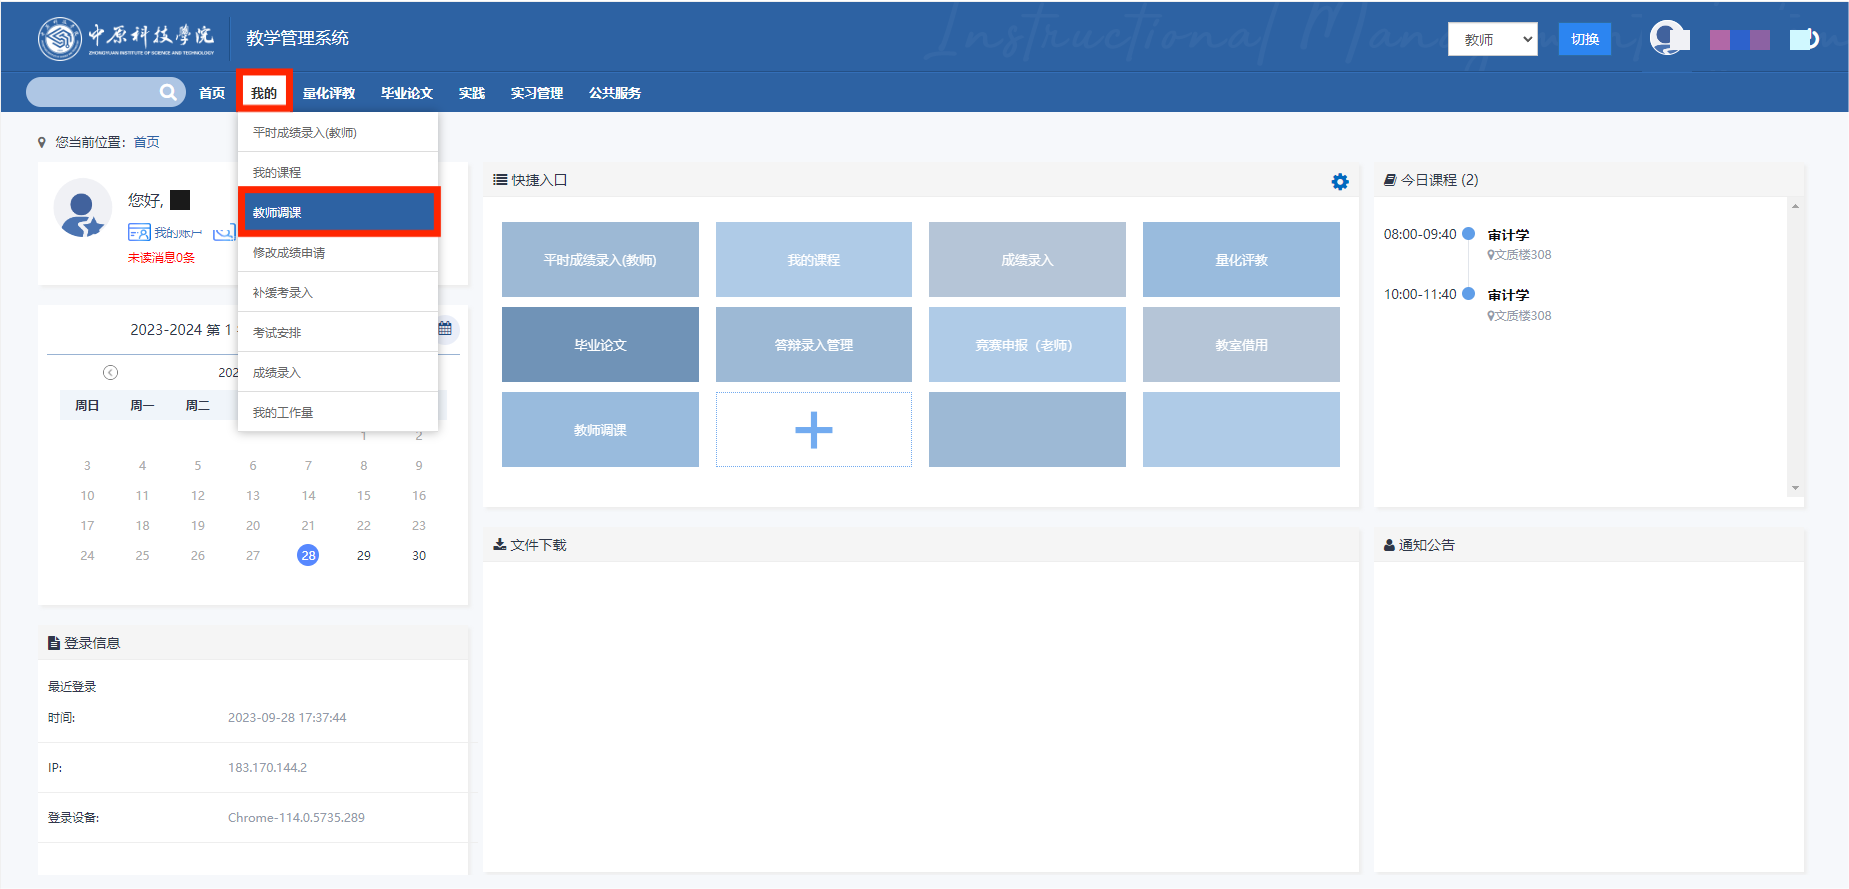Open the 教师 role dropdown
Screen dimensions: 1849x889
point(1492,39)
